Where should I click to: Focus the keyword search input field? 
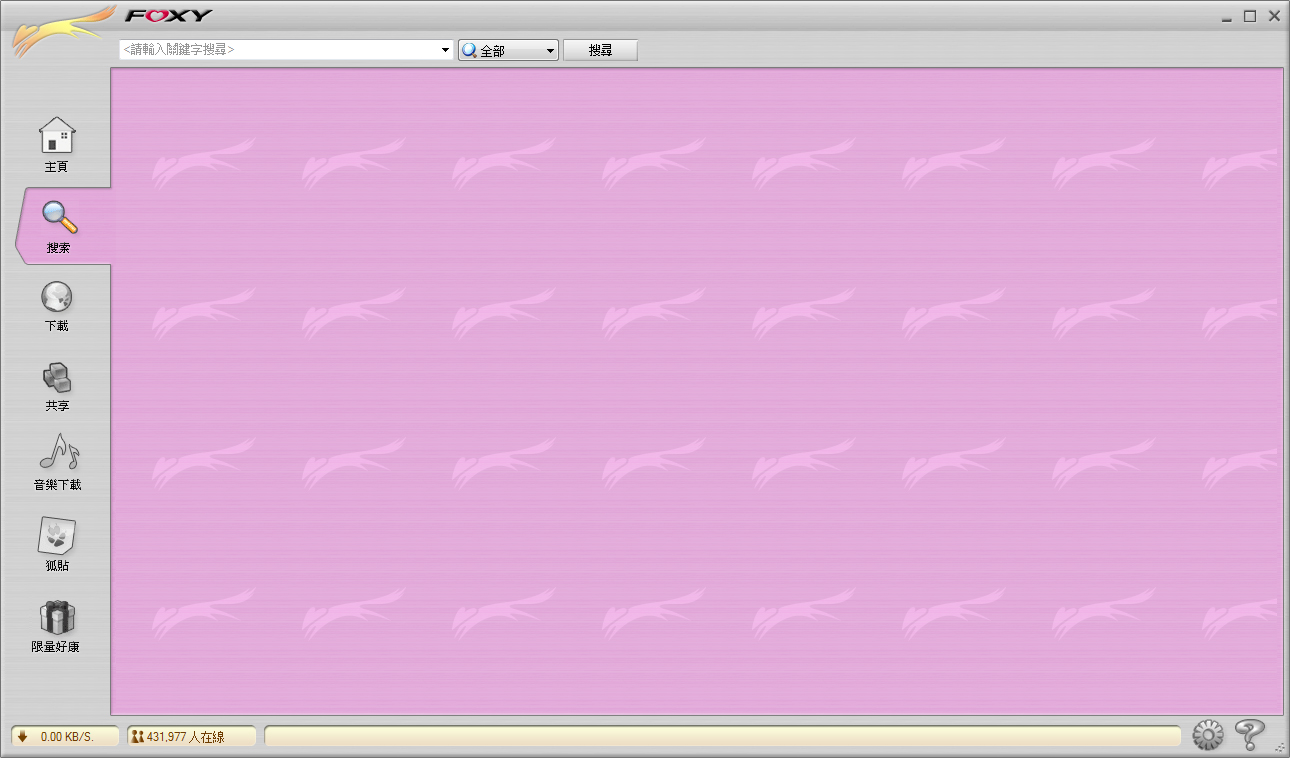(280, 50)
